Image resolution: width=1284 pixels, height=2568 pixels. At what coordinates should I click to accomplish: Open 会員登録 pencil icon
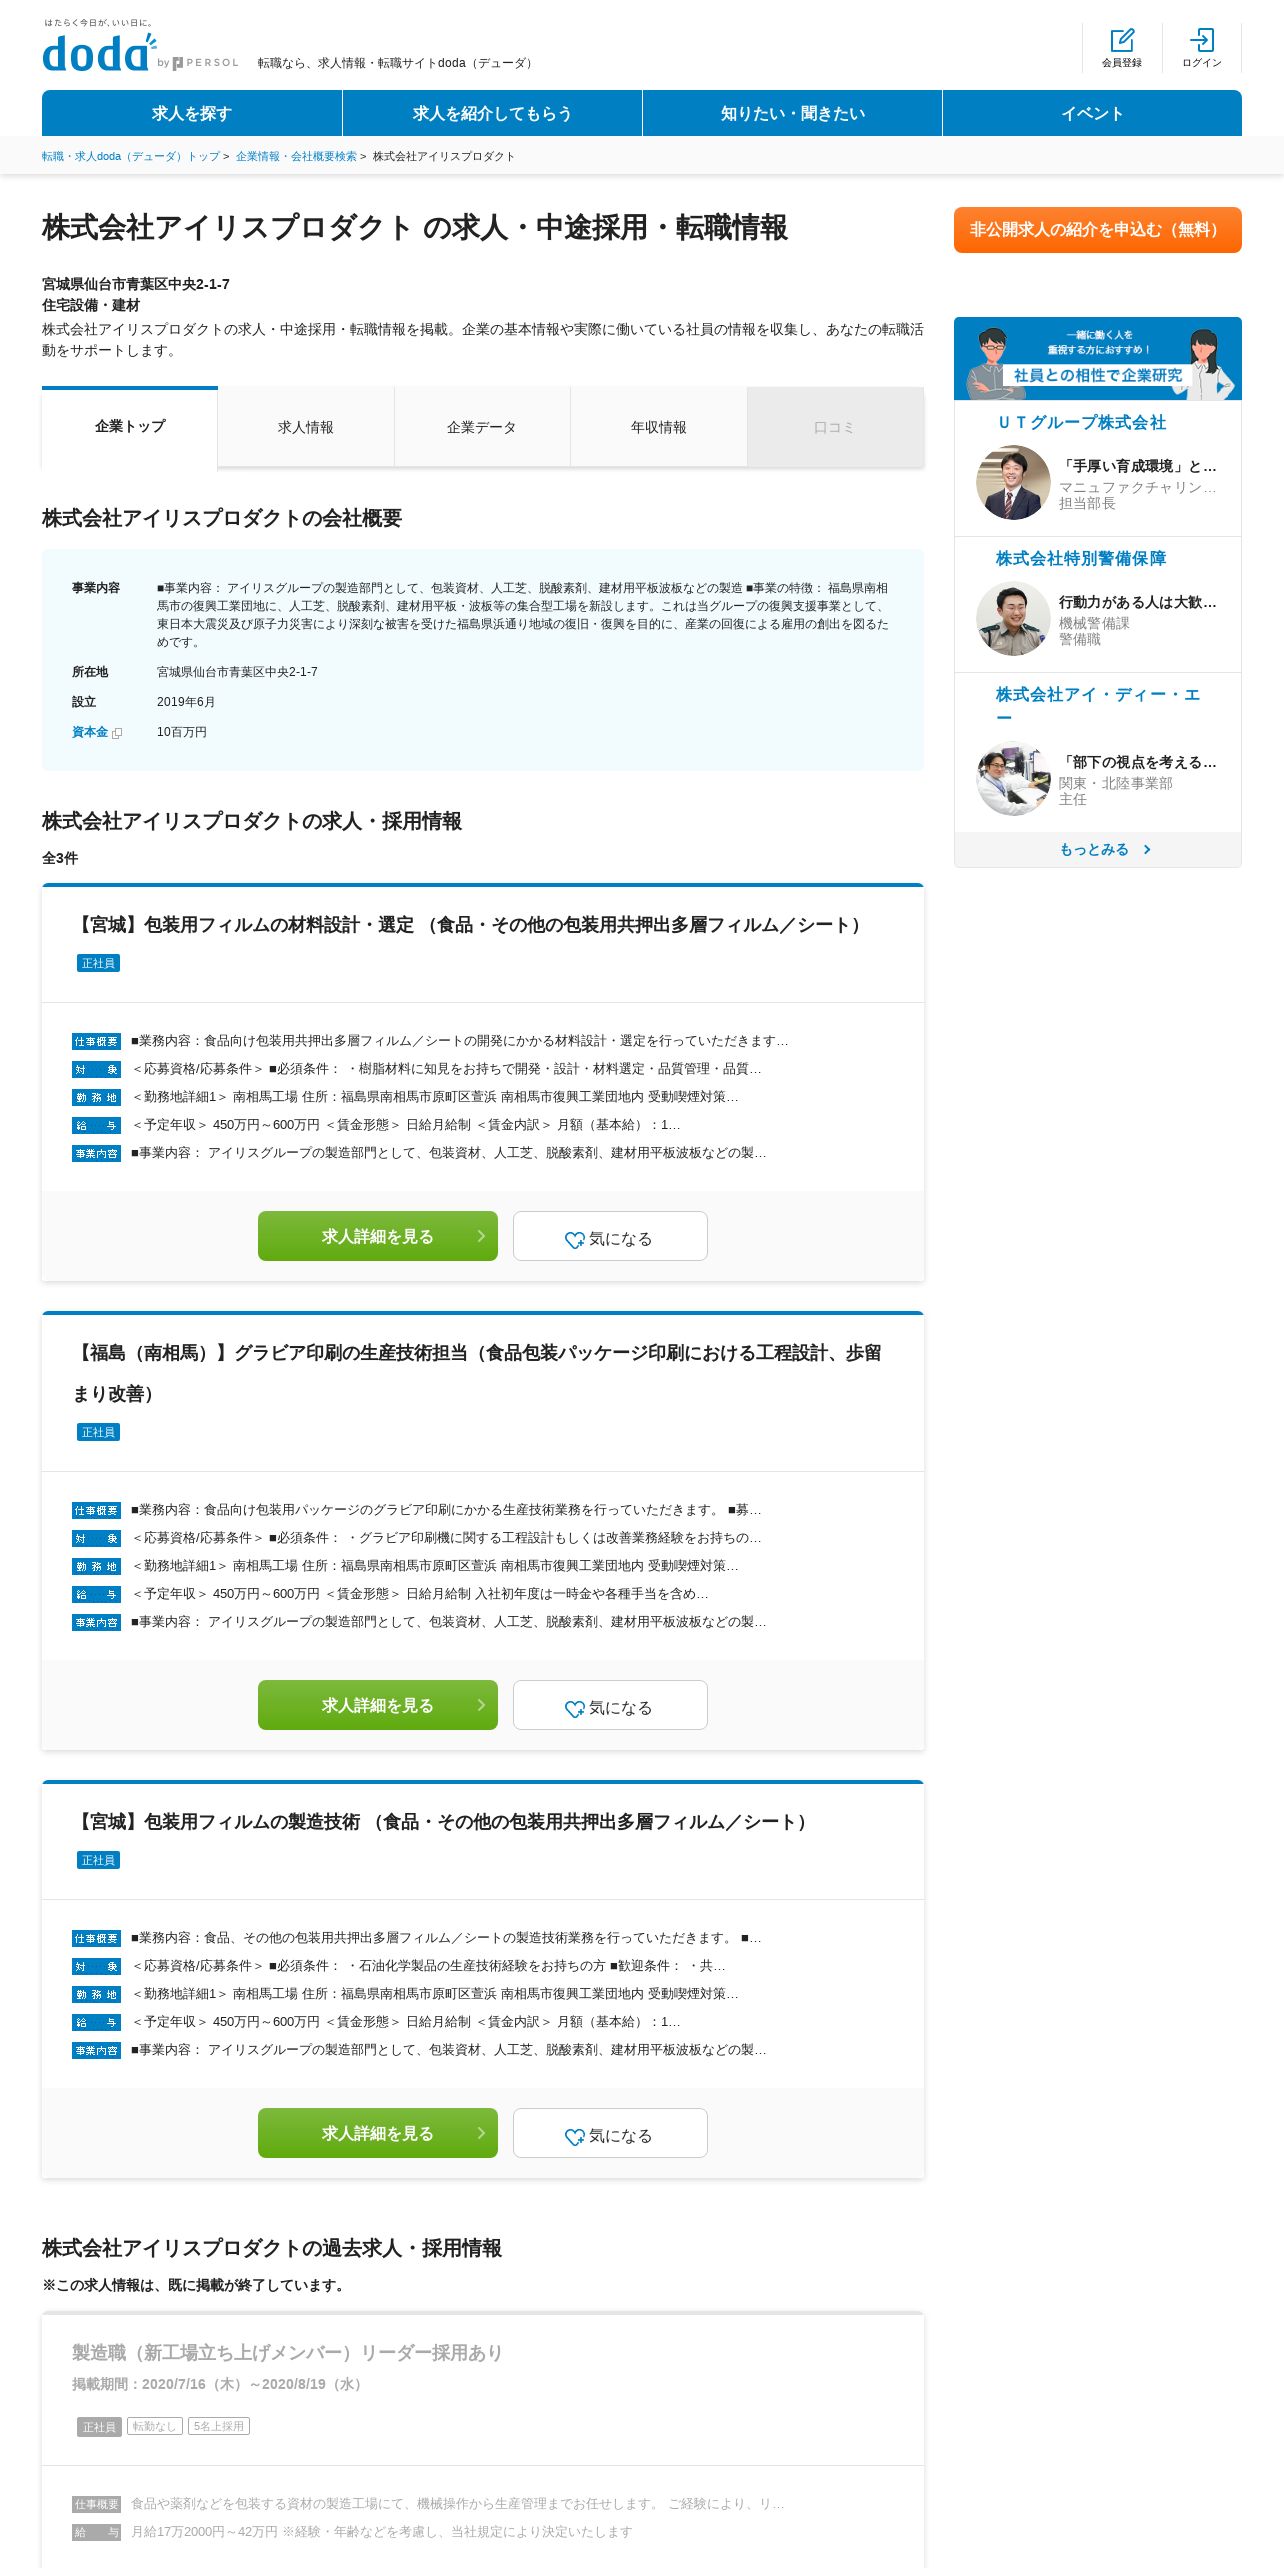(x=1122, y=41)
